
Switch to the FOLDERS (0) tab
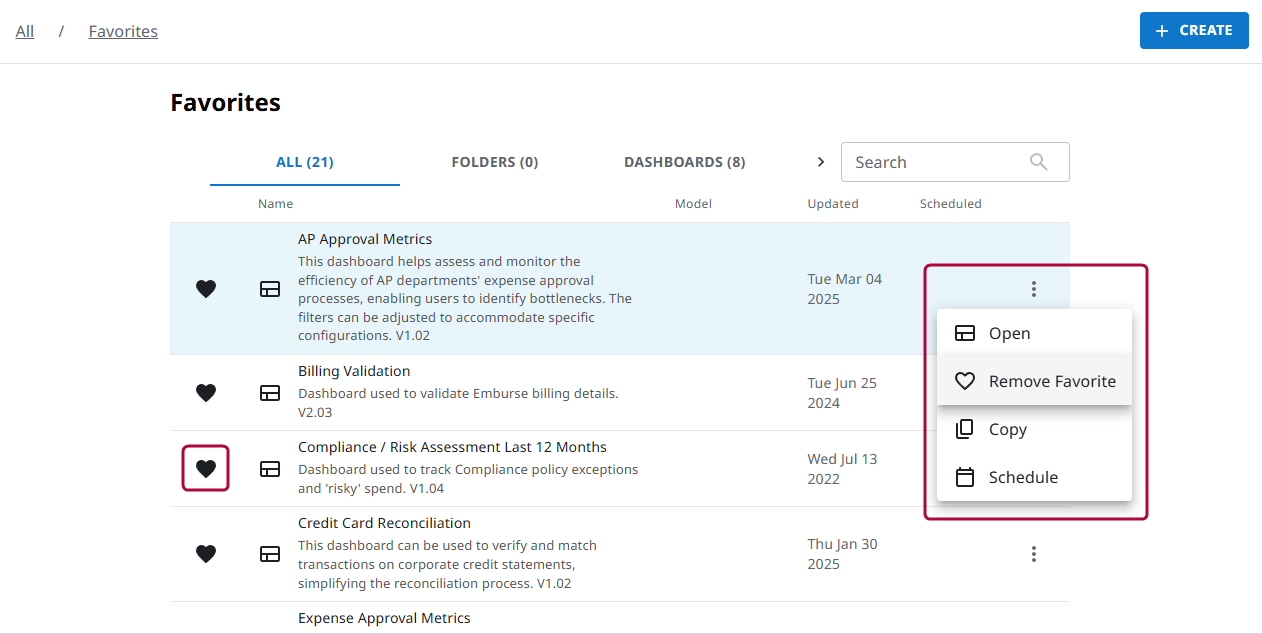495,162
